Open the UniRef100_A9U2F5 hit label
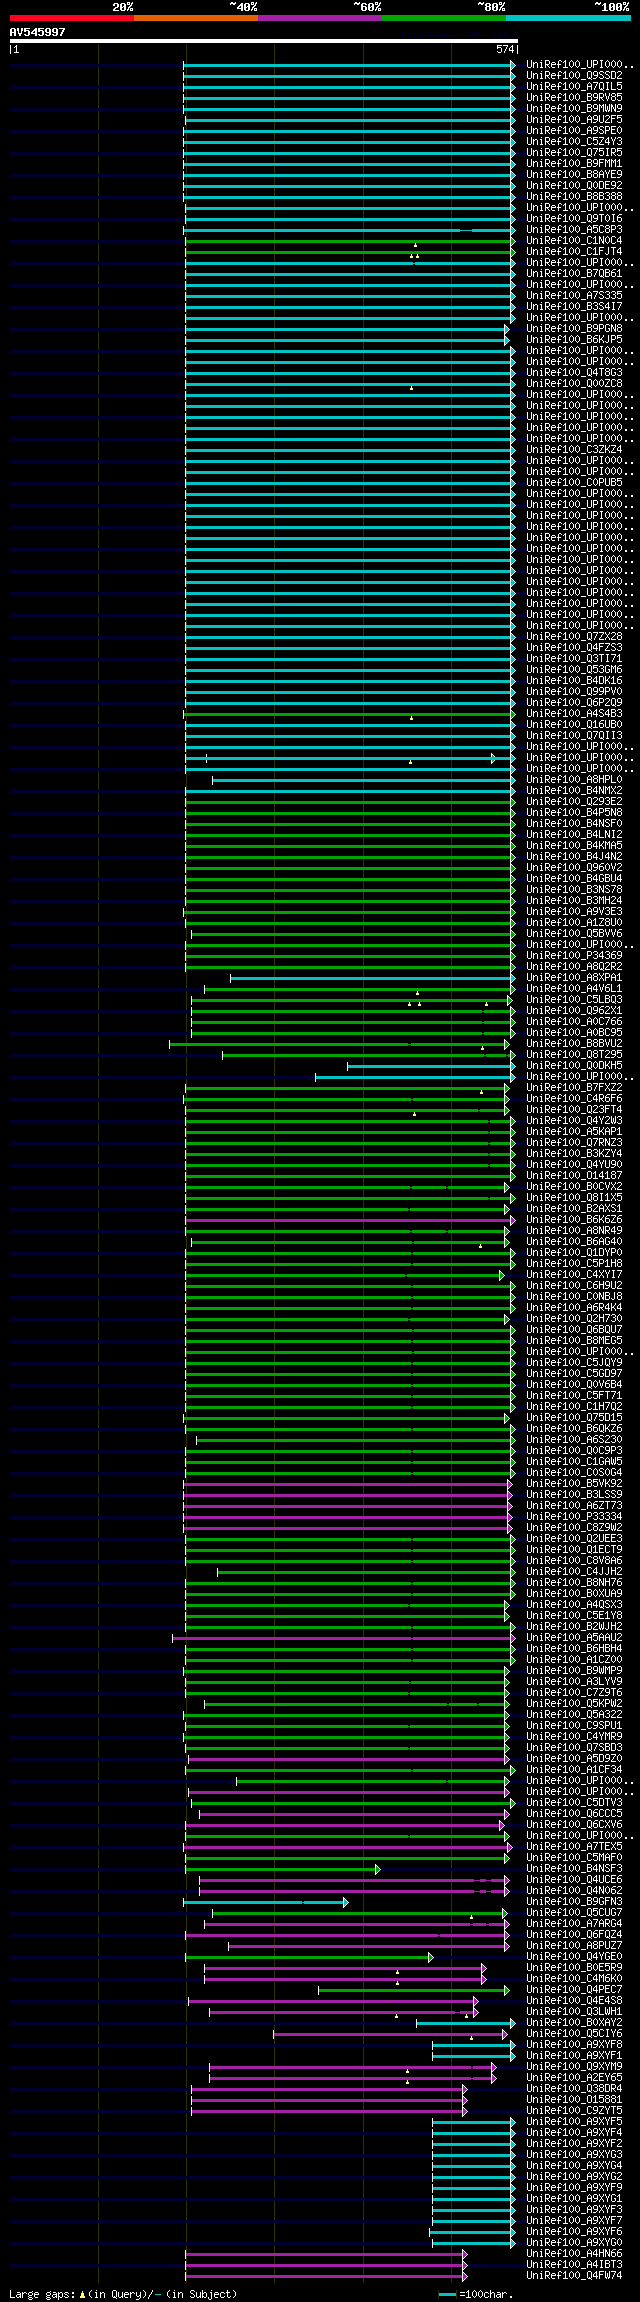640x2302 pixels. [574, 119]
